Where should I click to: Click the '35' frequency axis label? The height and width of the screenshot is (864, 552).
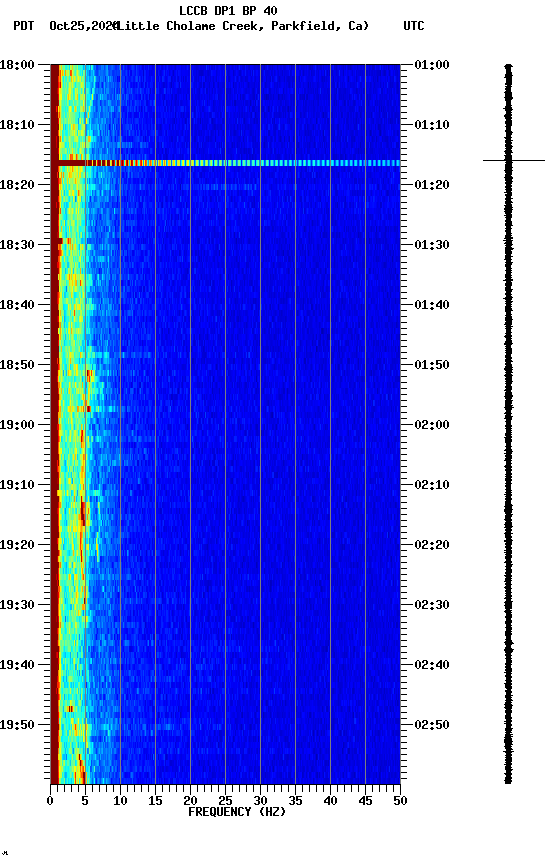(x=295, y=801)
